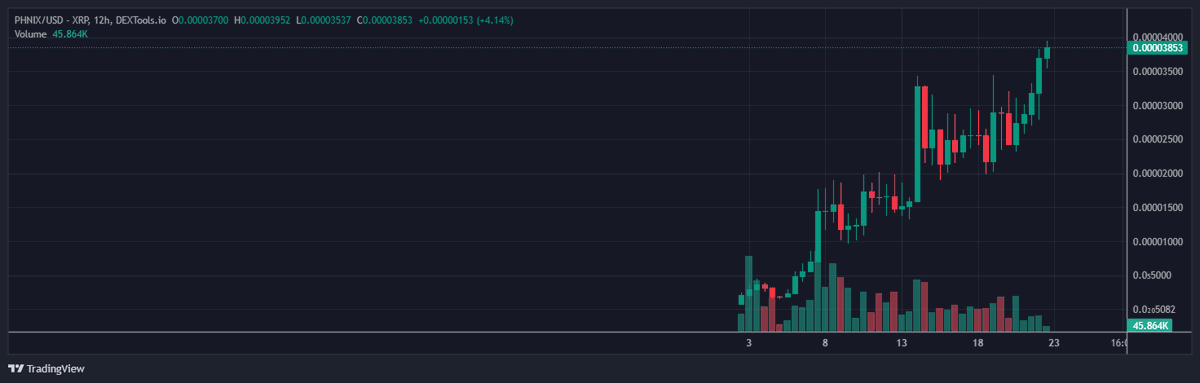Click the latest green candlestick
Screen dimensions: 1200x383
tap(1047, 53)
